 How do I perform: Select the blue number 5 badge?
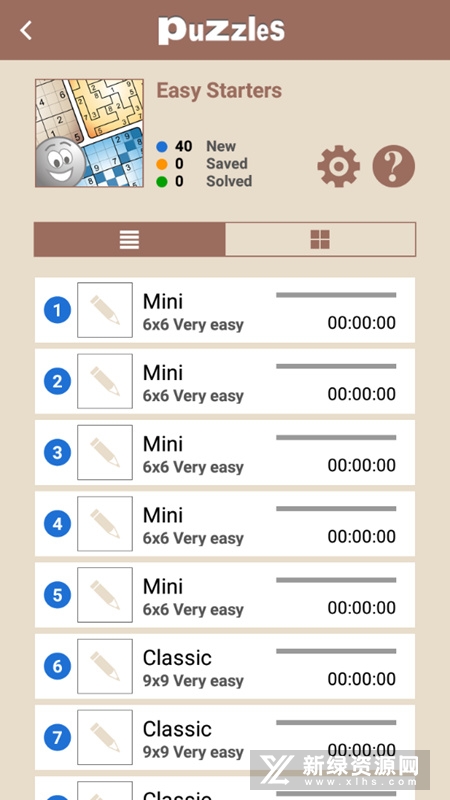[x=57, y=595]
